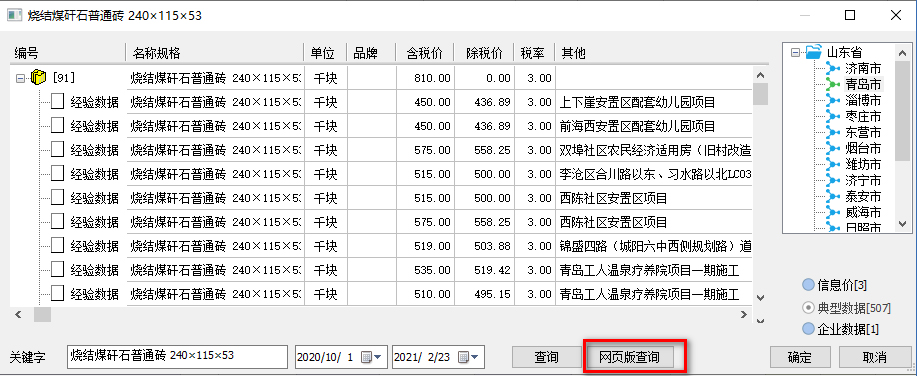Click the table's scroll up arrow
The height and width of the screenshot is (376, 917).
760,76
